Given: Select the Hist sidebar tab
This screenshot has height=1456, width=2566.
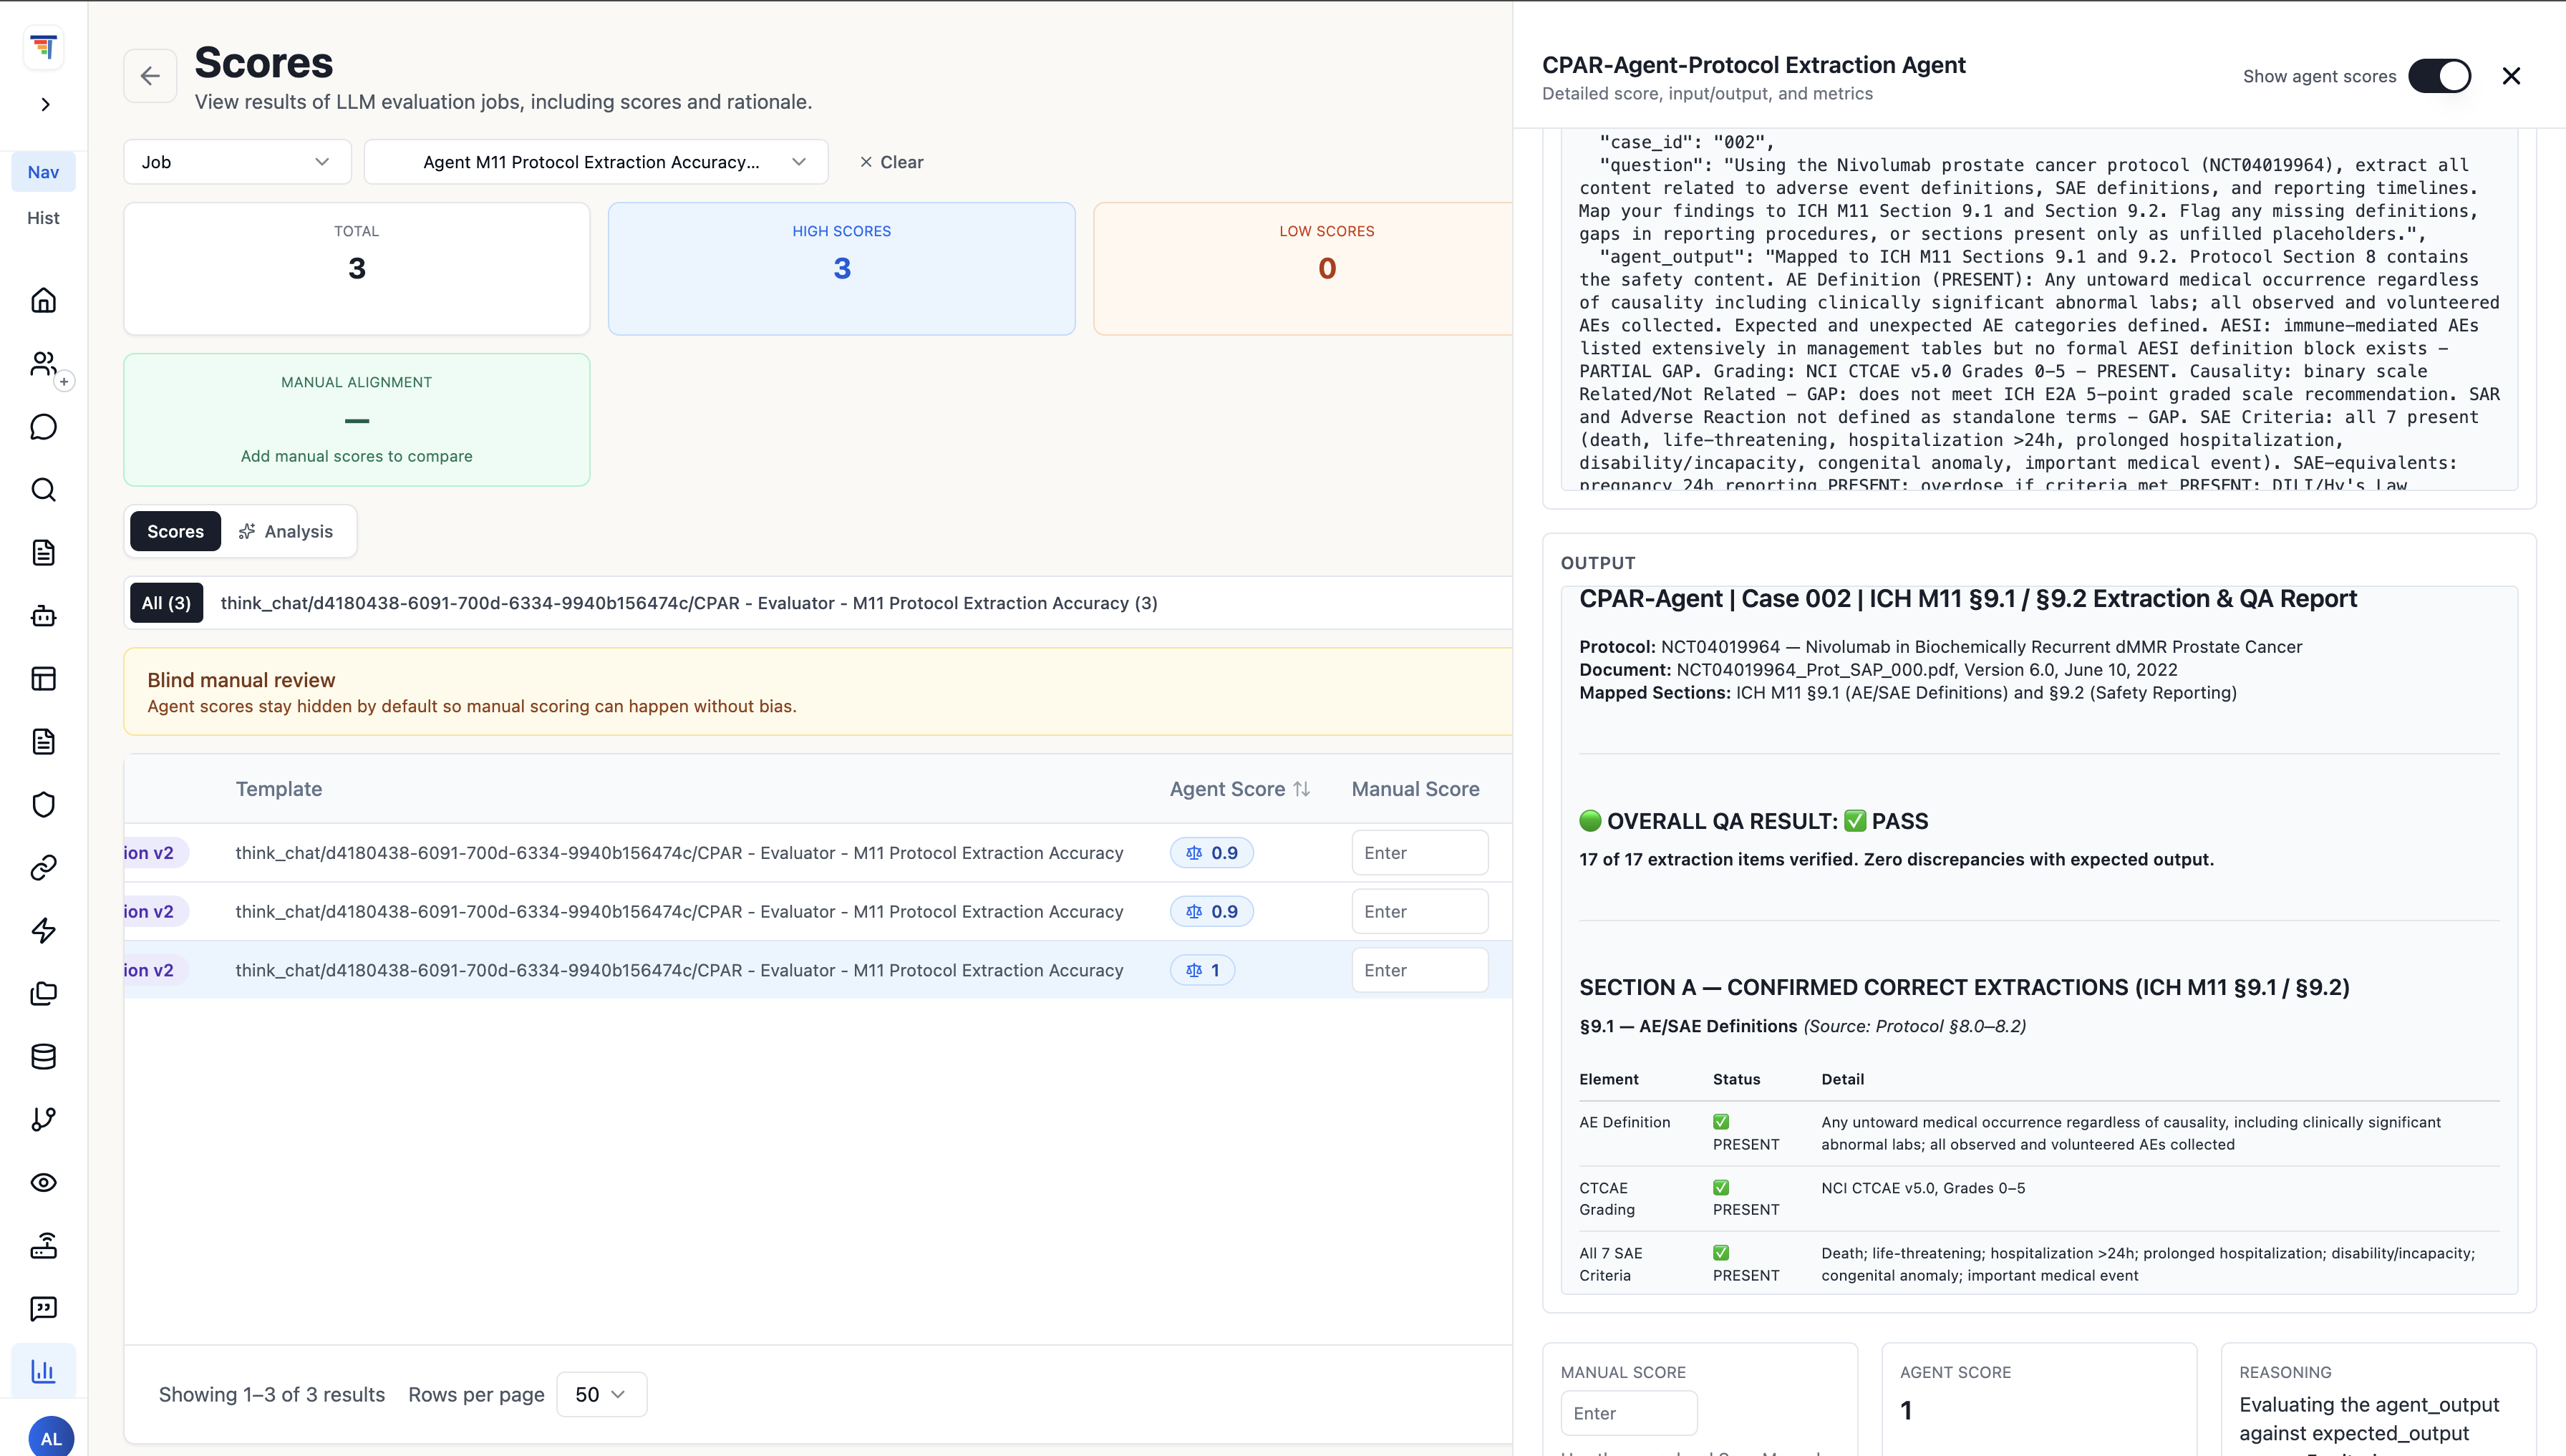Looking at the screenshot, I should click(x=43, y=218).
